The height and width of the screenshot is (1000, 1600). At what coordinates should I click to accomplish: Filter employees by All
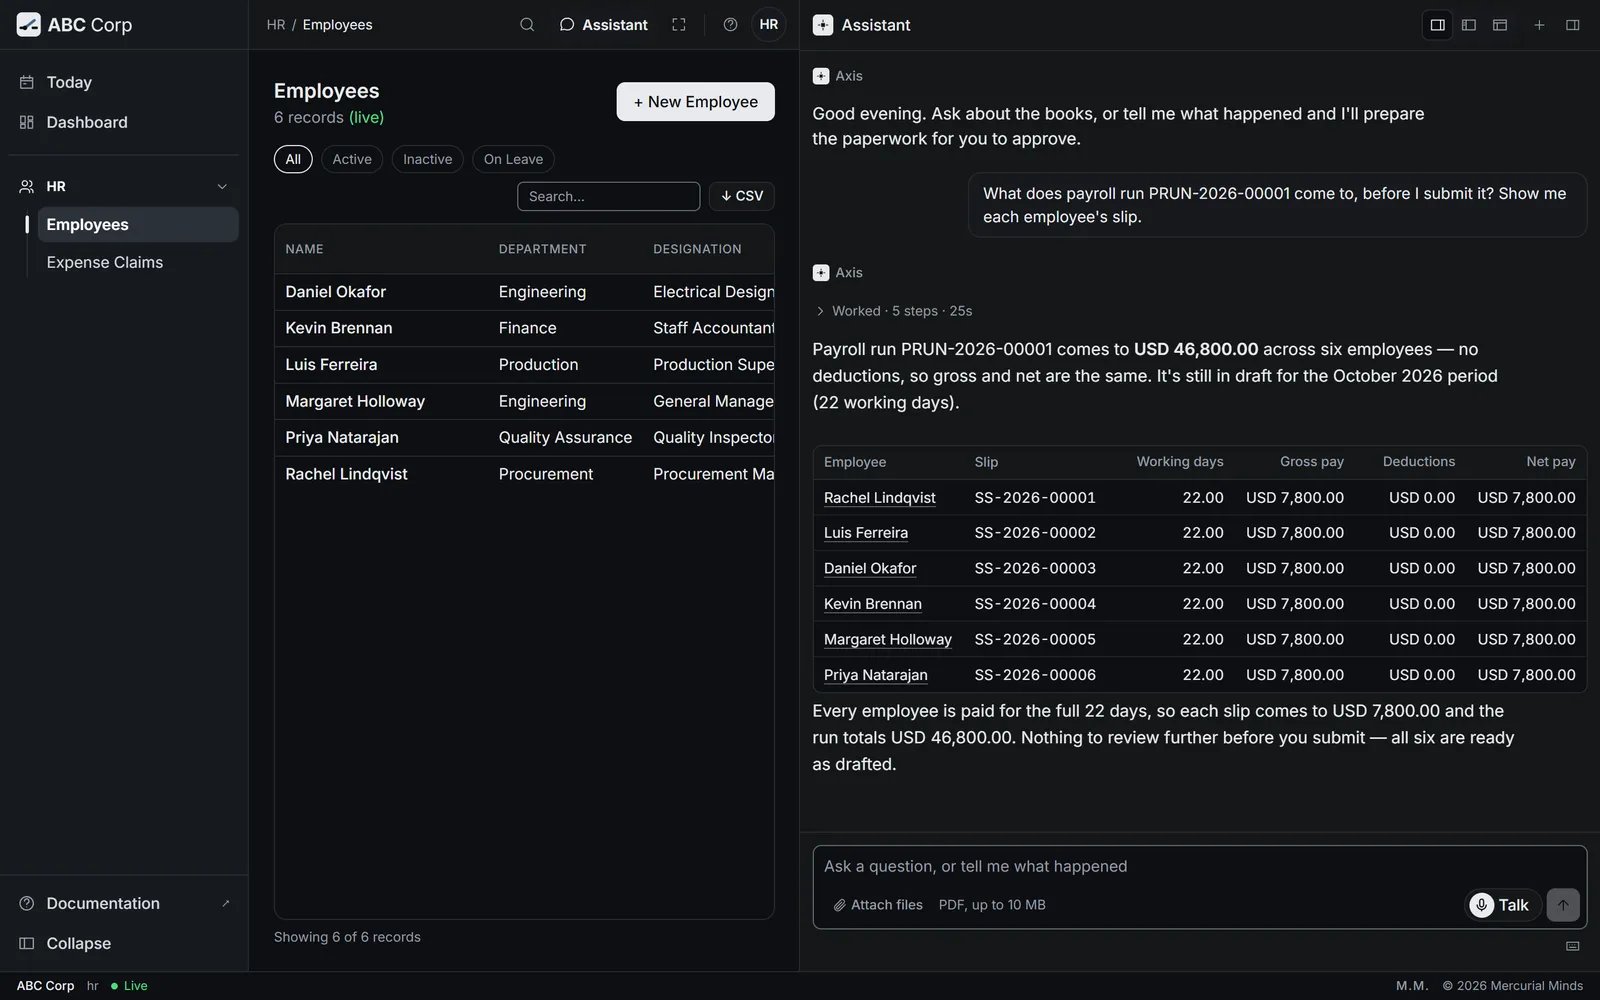coord(293,159)
